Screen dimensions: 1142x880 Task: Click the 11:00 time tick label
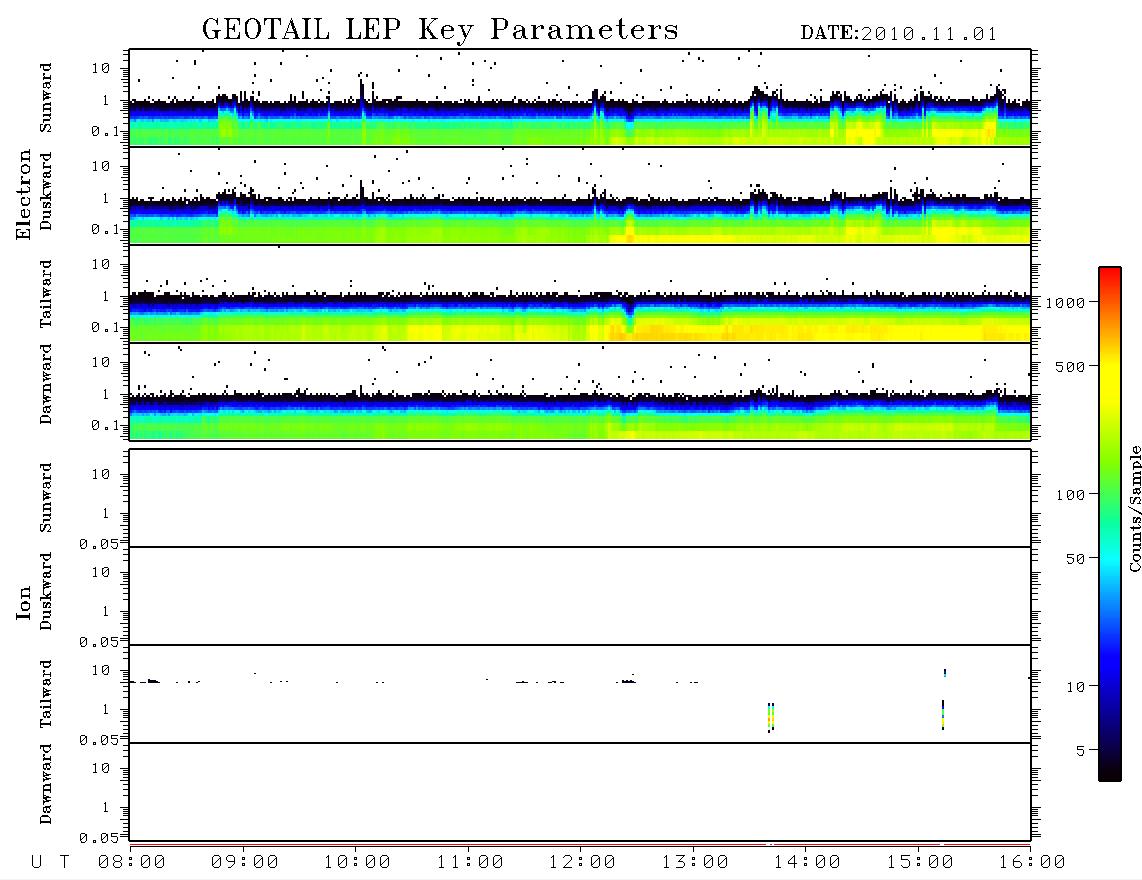coord(470,863)
